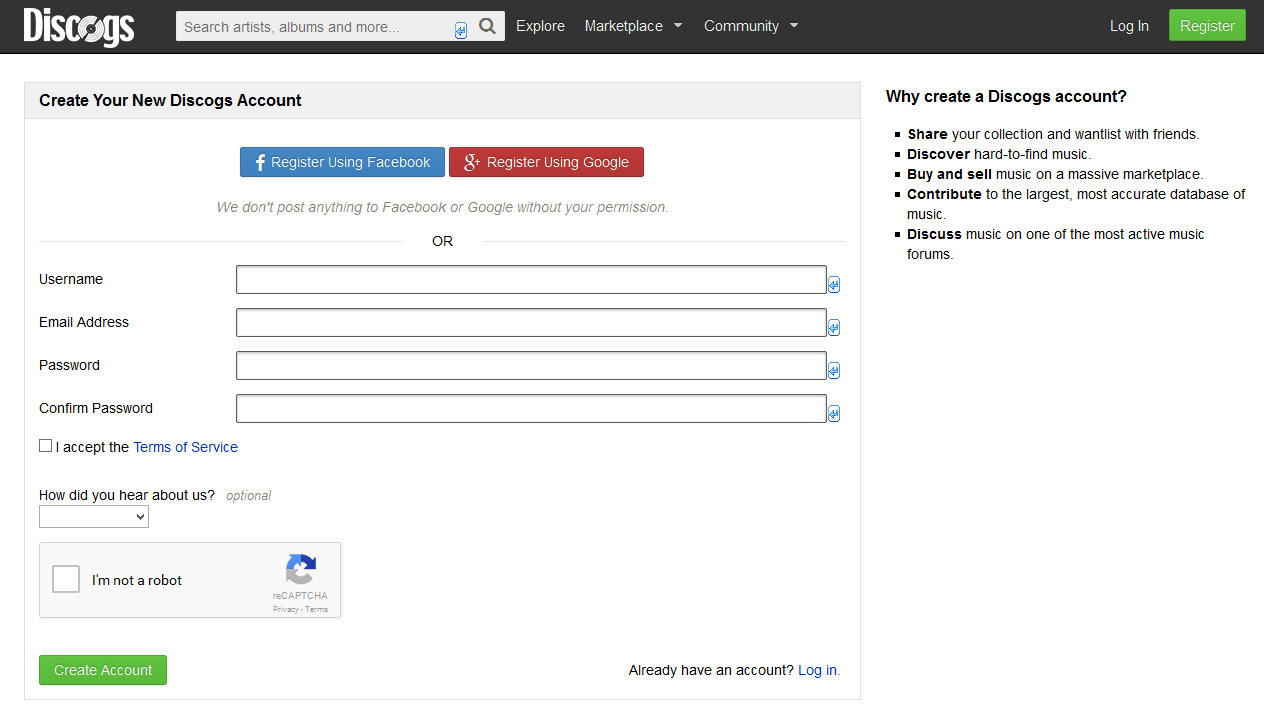Click the autofill icon in search bar

tap(461, 31)
